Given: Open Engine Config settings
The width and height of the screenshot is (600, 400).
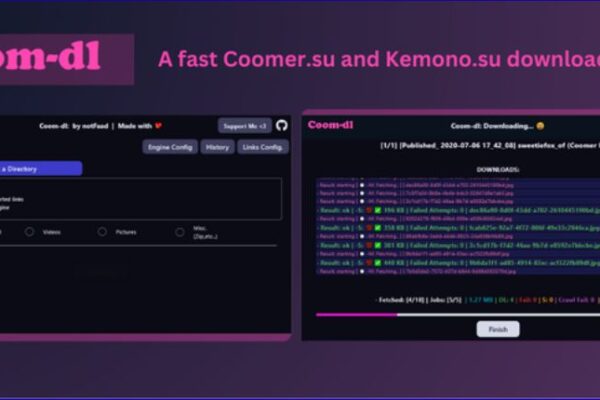Looking at the screenshot, I should pyautogui.click(x=170, y=147).
